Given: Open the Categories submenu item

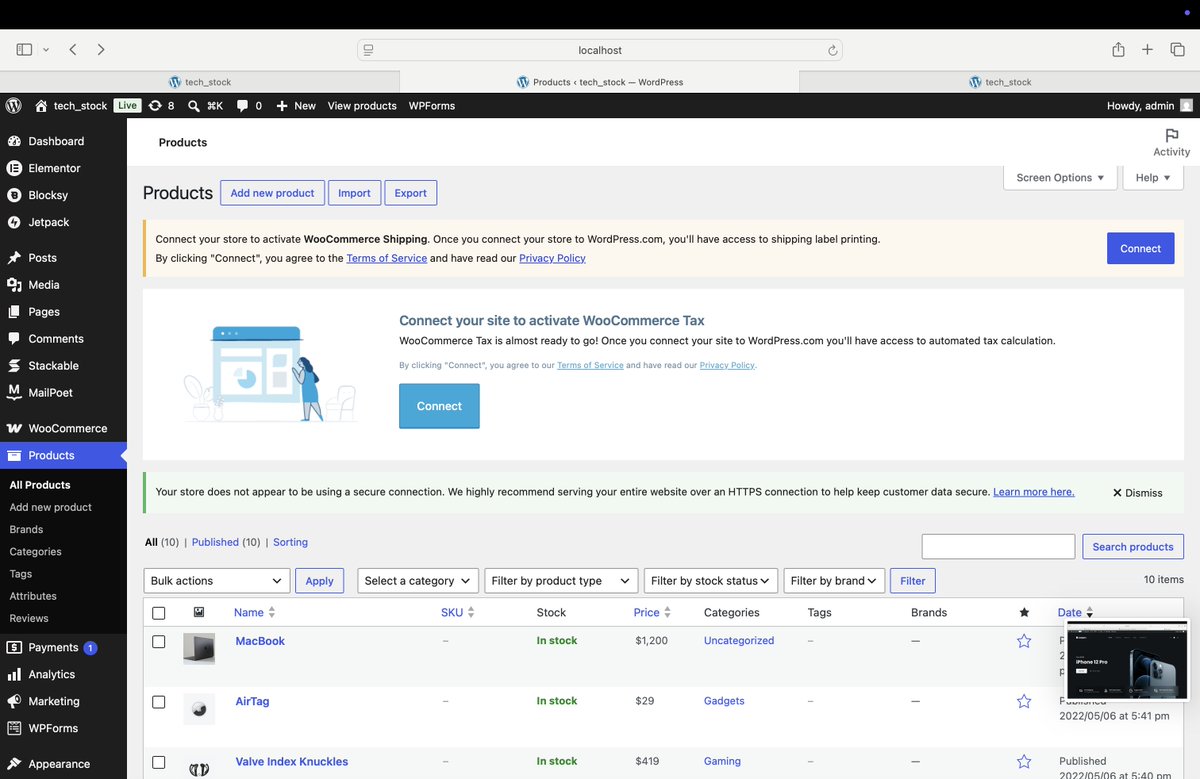Looking at the screenshot, I should pyautogui.click(x=35, y=551).
